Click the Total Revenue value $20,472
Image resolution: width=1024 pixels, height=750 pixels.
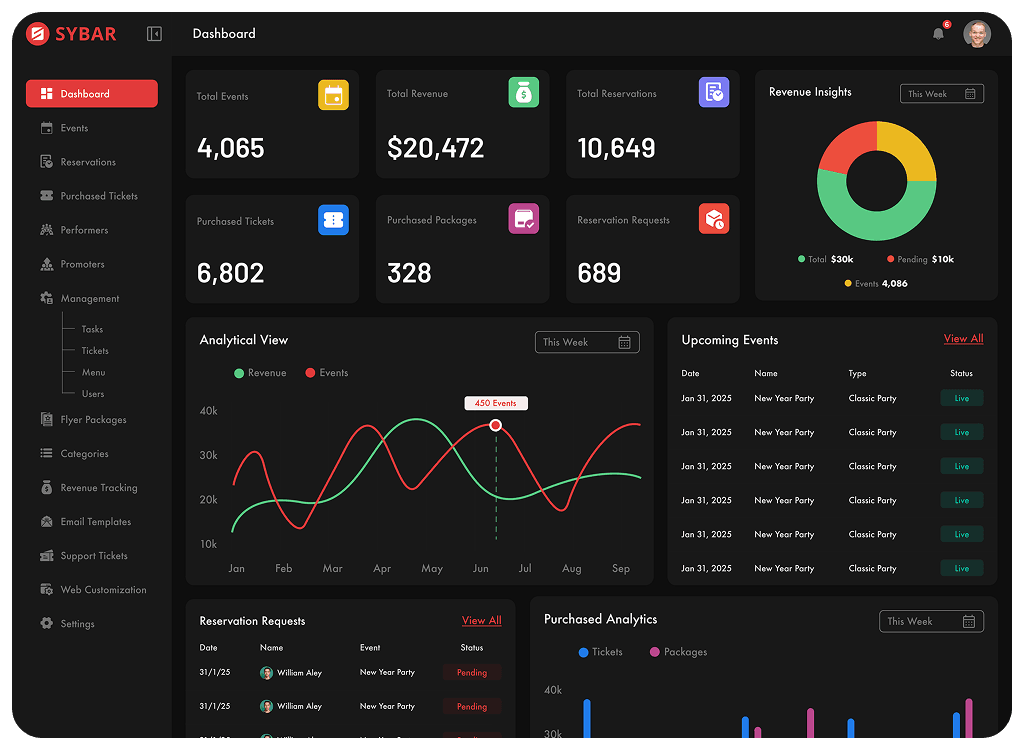tap(436, 148)
